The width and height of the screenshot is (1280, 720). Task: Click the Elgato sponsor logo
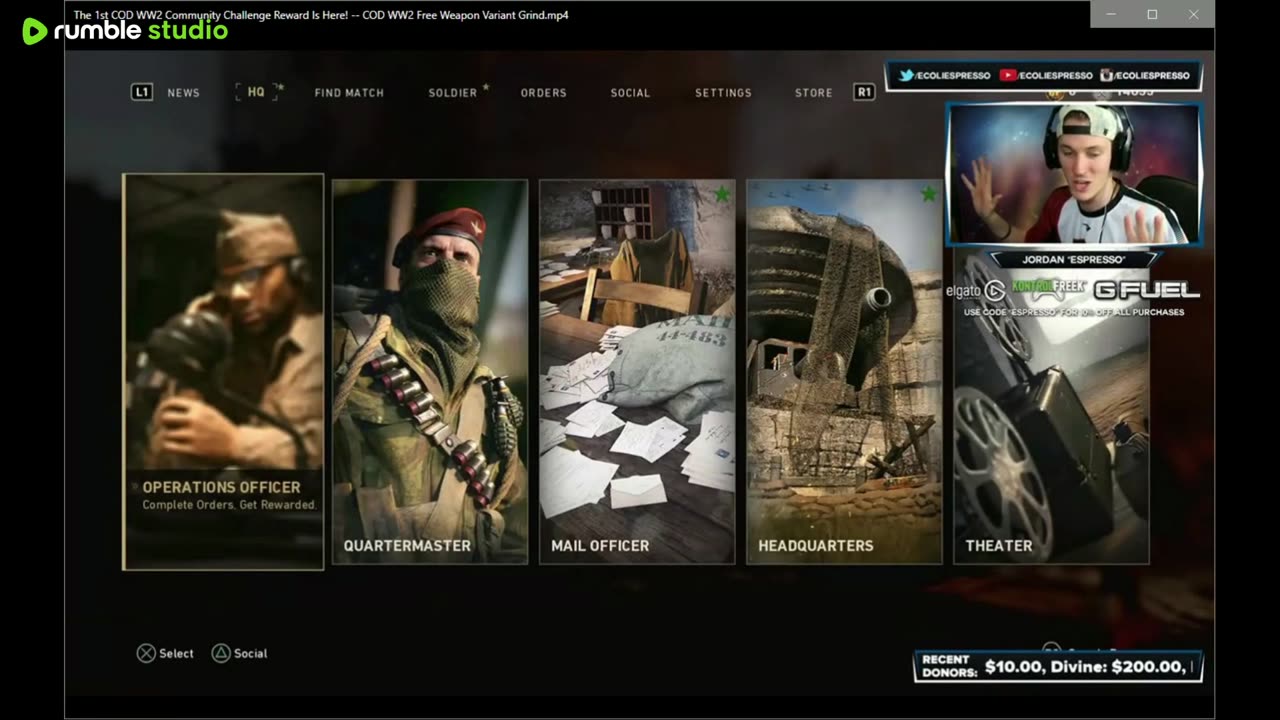point(975,291)
